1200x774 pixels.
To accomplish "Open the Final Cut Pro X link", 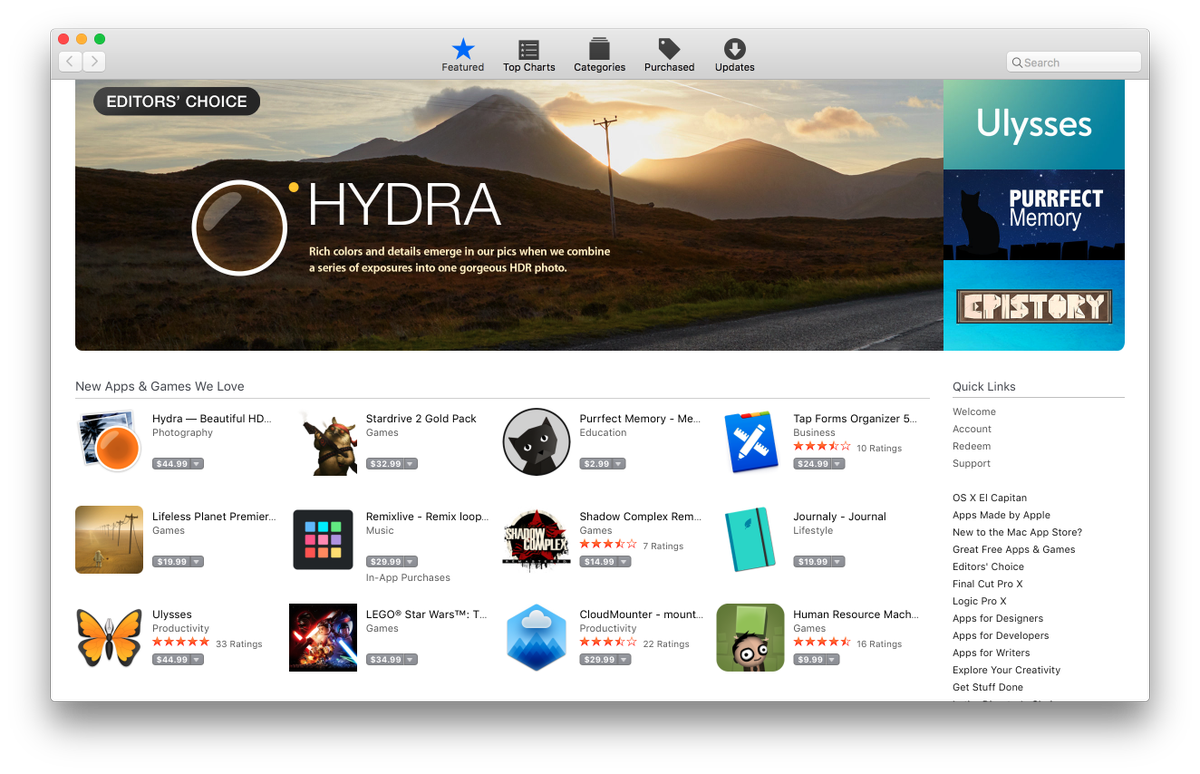I will coord(987,584).
